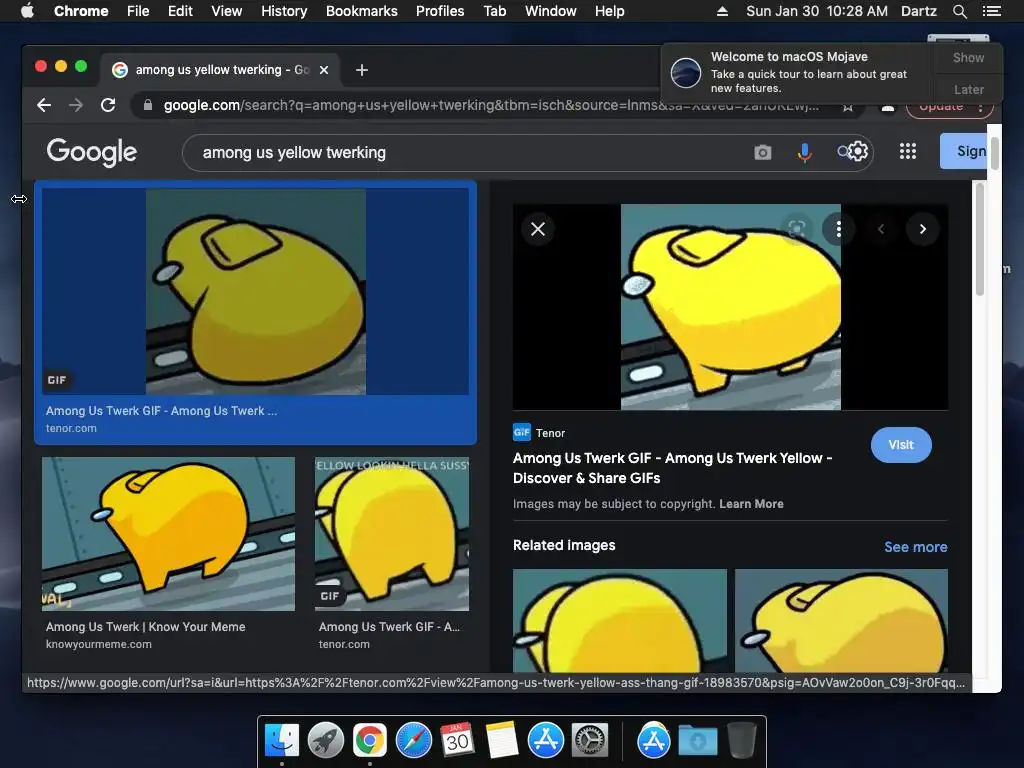Open the File menu

click(x=138, y=11)
